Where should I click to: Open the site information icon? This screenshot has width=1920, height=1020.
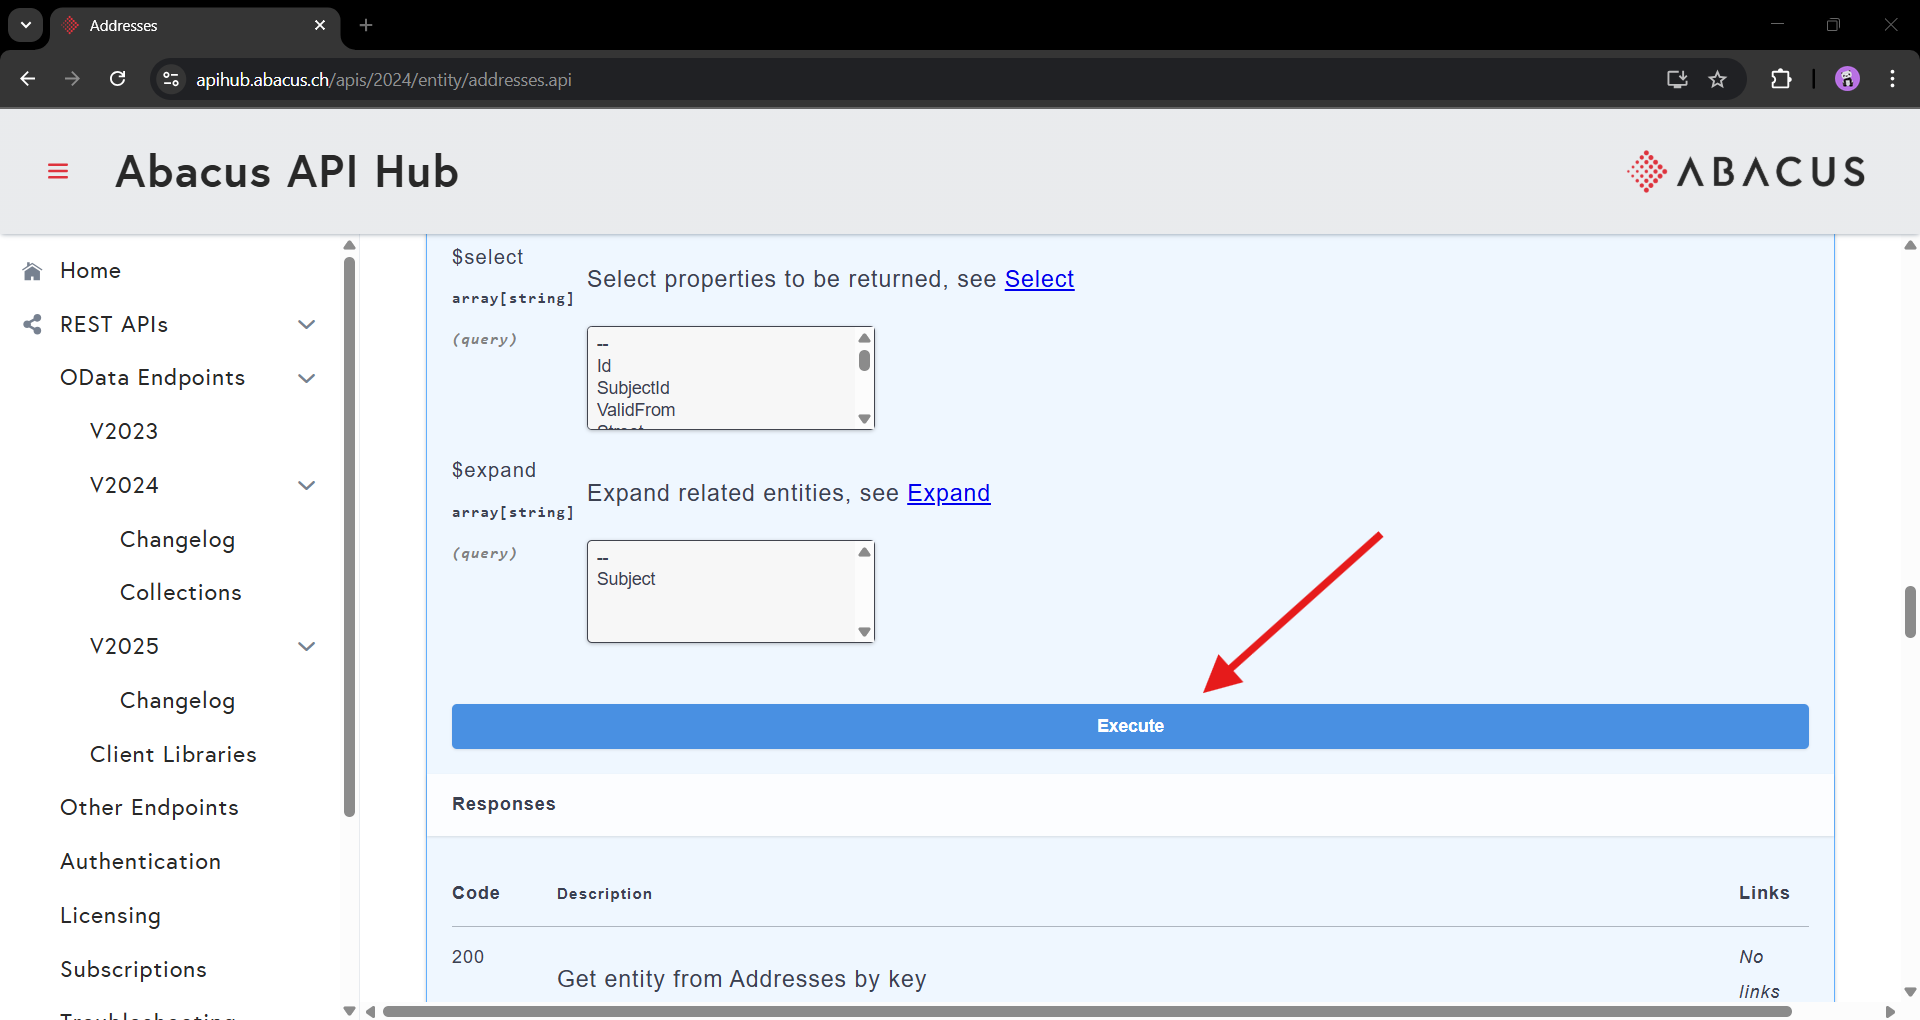click(171, 79)
